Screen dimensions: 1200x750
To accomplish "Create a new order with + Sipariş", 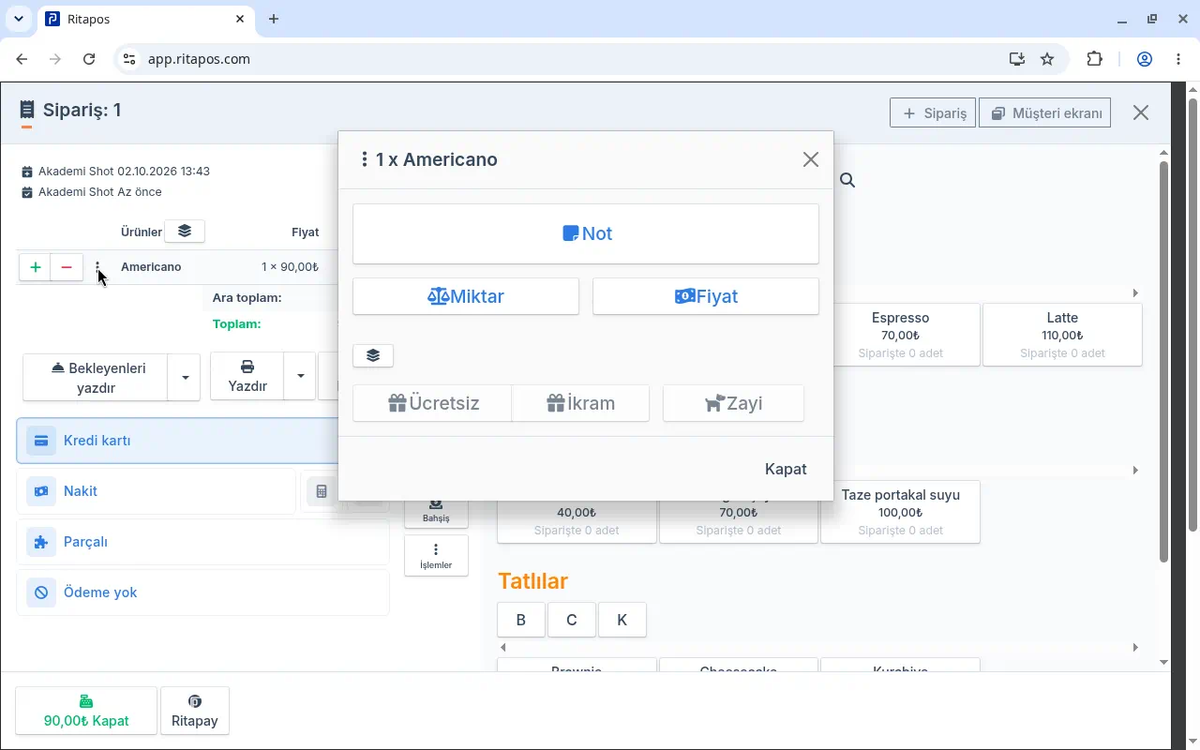I will [x=933, y=113].
